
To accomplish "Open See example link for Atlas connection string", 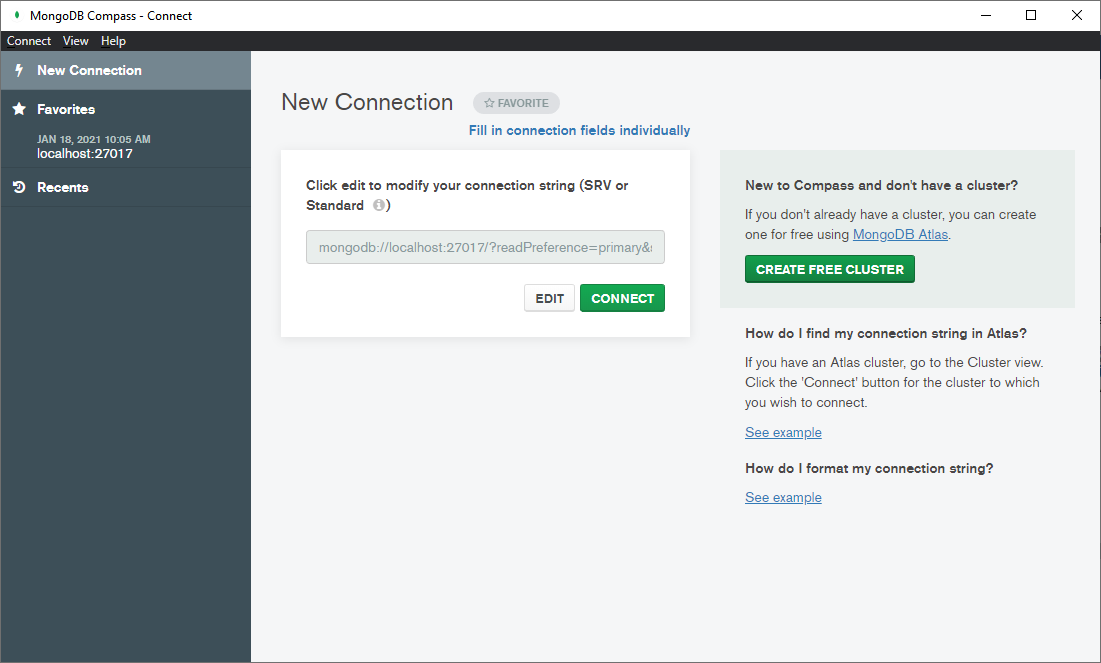I will point(783,433).
